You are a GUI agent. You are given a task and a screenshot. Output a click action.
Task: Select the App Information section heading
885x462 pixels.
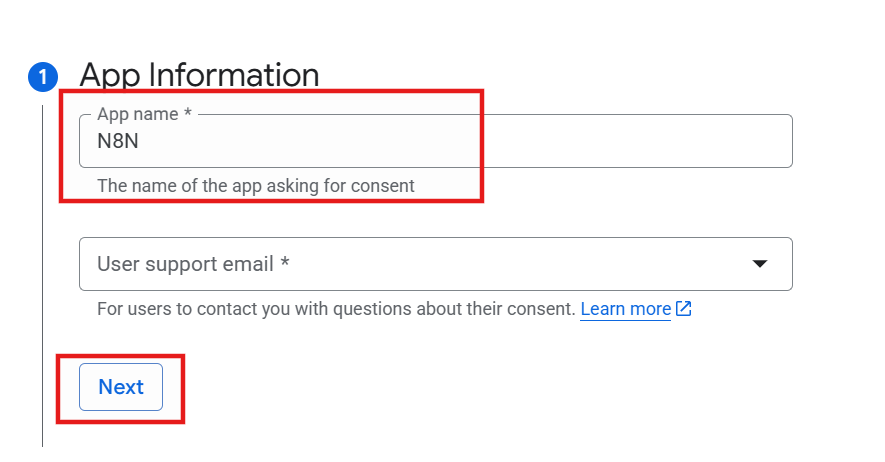199,75
